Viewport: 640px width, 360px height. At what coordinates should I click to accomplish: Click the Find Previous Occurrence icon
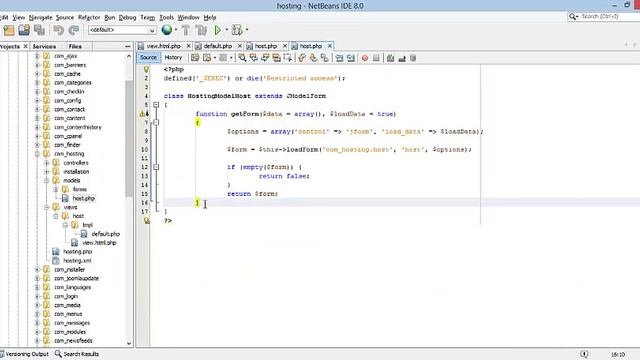[254, 58]
